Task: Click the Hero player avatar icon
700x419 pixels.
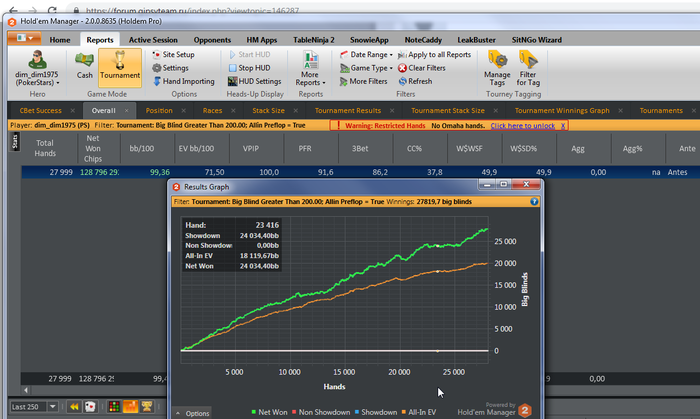Action: [x=37, y=59]
